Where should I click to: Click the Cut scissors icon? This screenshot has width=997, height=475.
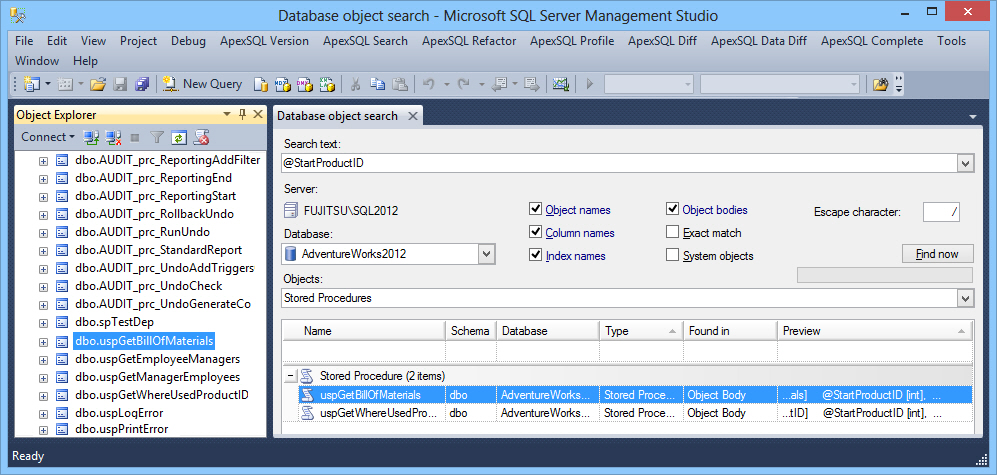pos(356,84)
